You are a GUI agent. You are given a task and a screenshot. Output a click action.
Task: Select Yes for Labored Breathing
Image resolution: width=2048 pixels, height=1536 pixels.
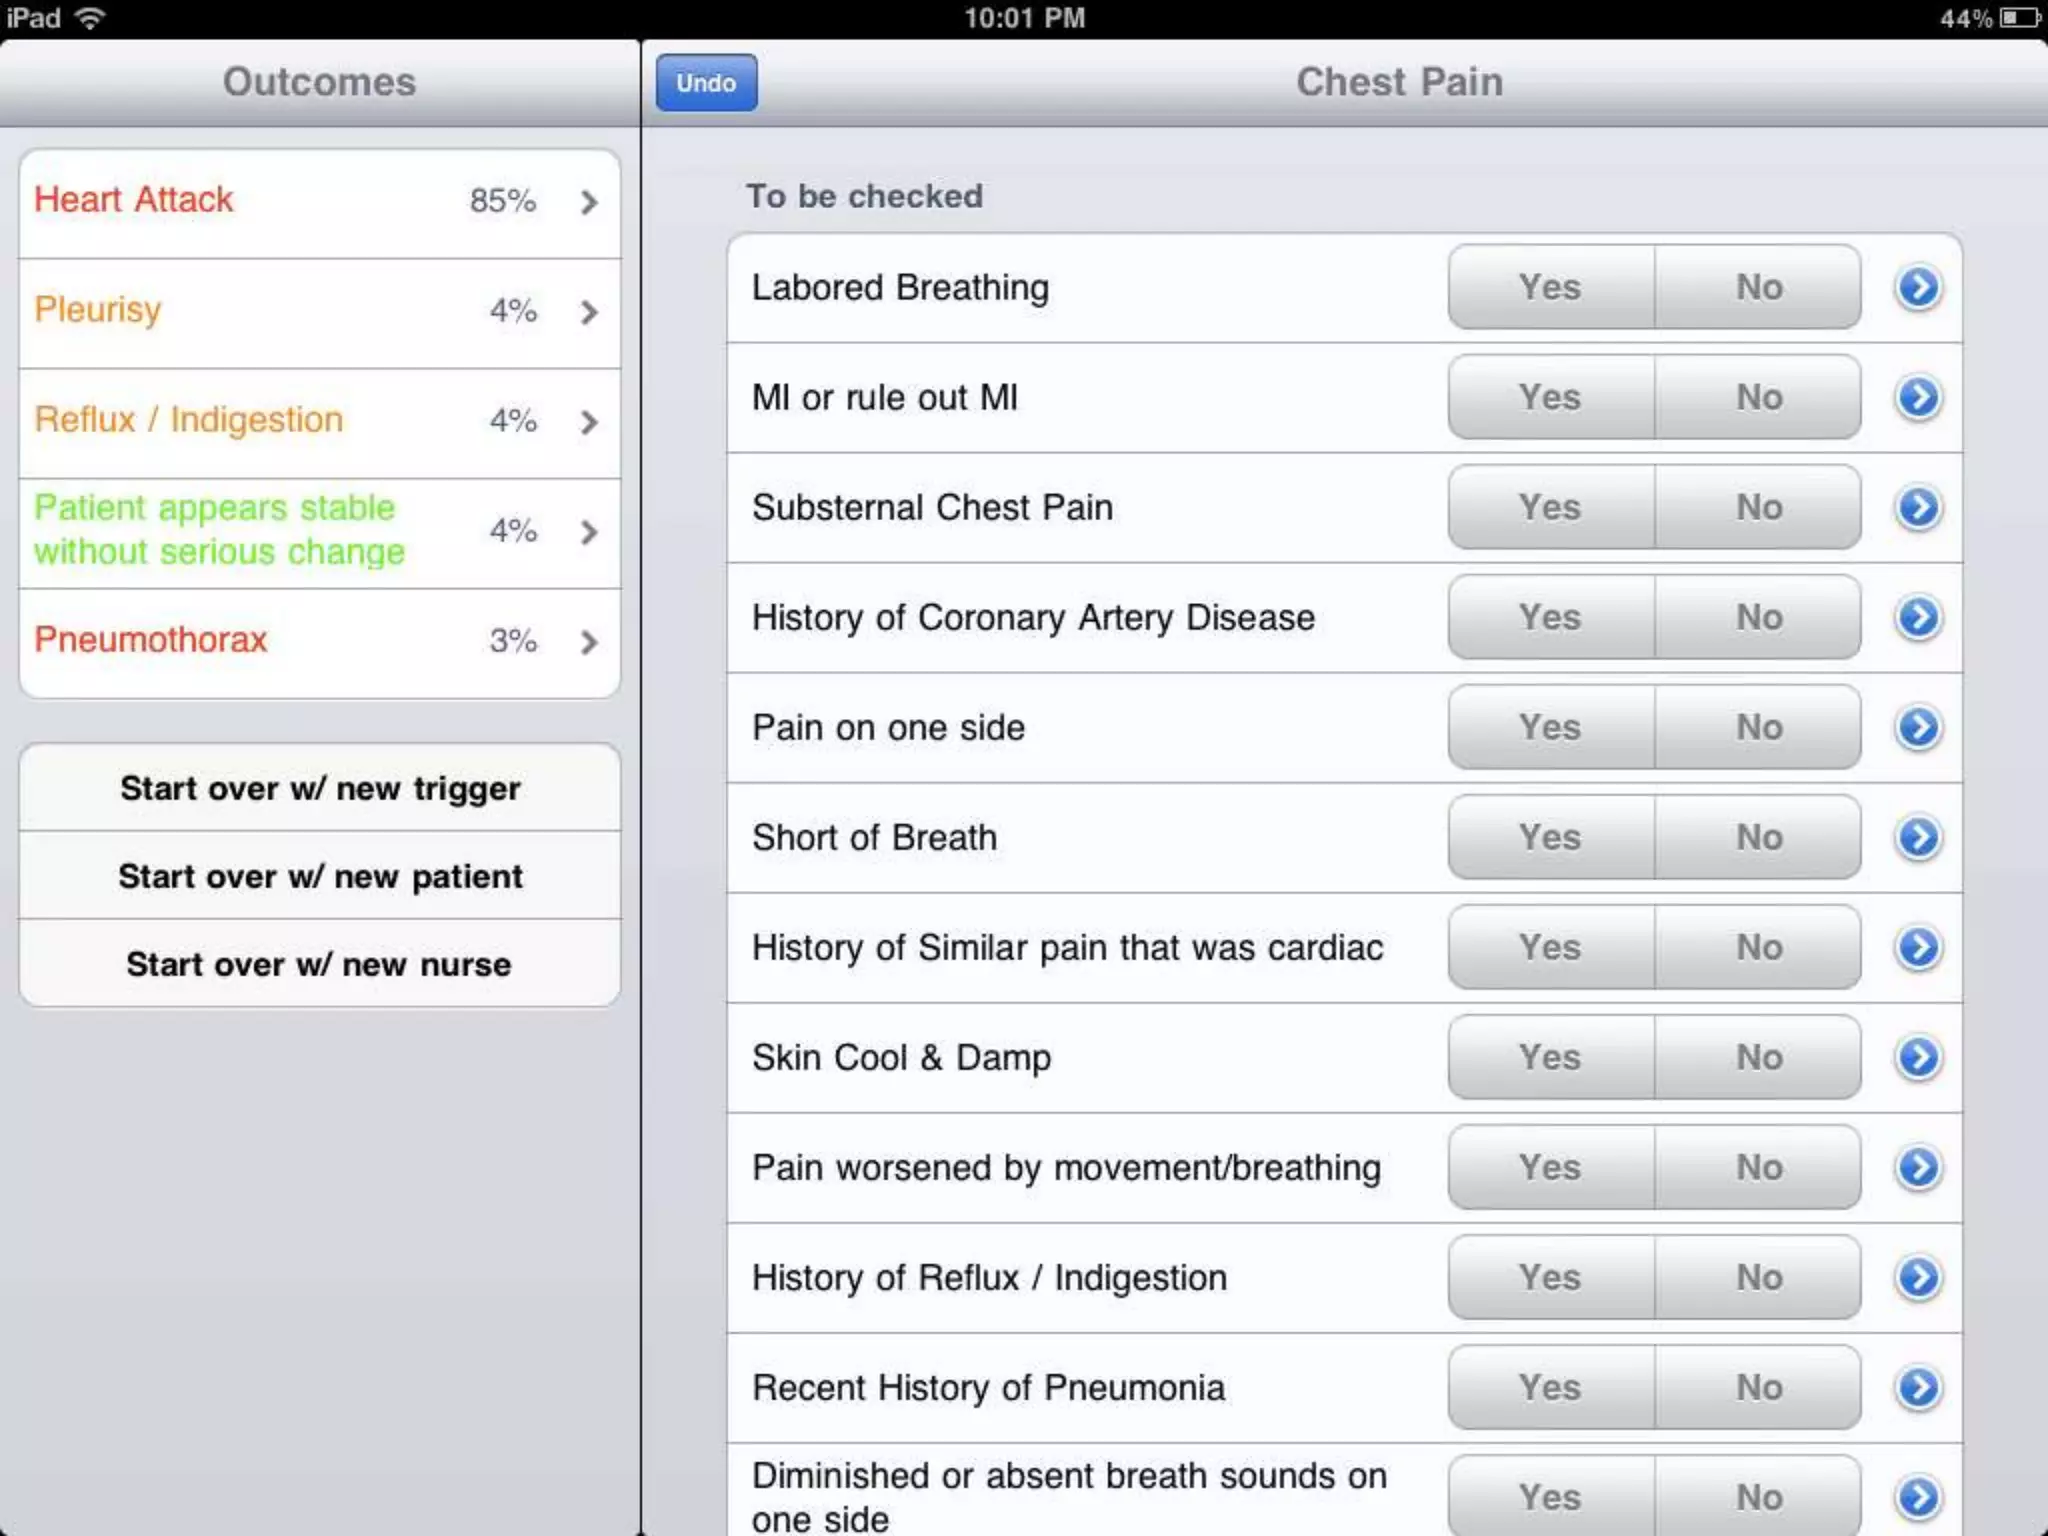(x=1550, y=288)
